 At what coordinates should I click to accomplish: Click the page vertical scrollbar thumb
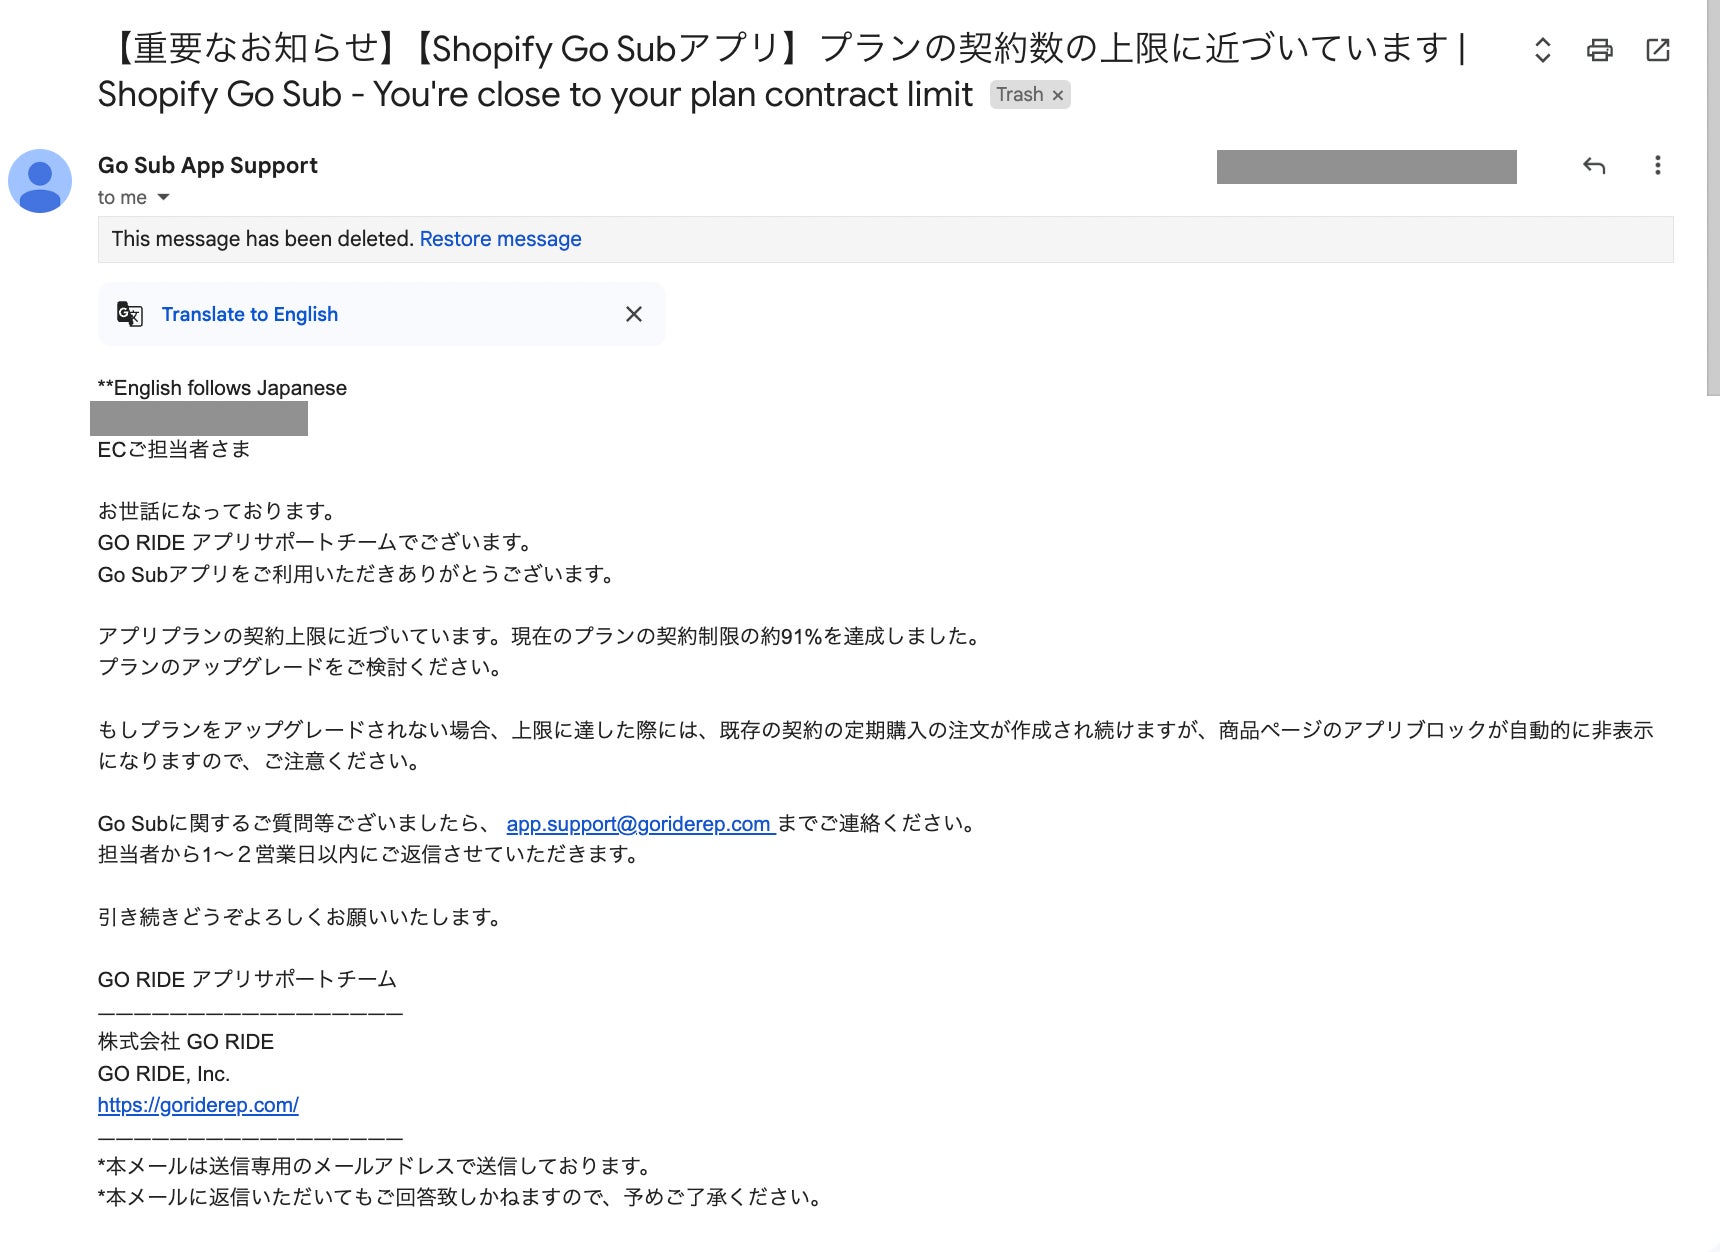pyautogui.click(x=1713, y=198)
